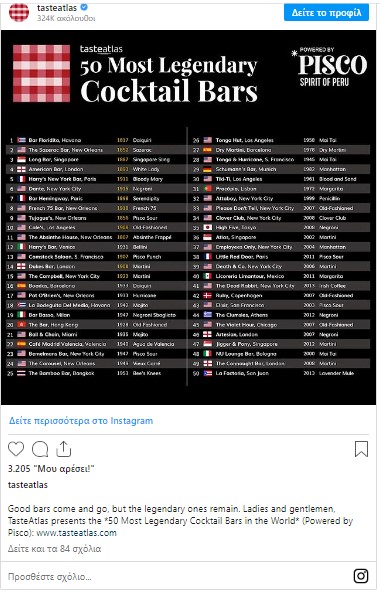Click the '3.205 Μου αρέσει!' likes count

51,469
